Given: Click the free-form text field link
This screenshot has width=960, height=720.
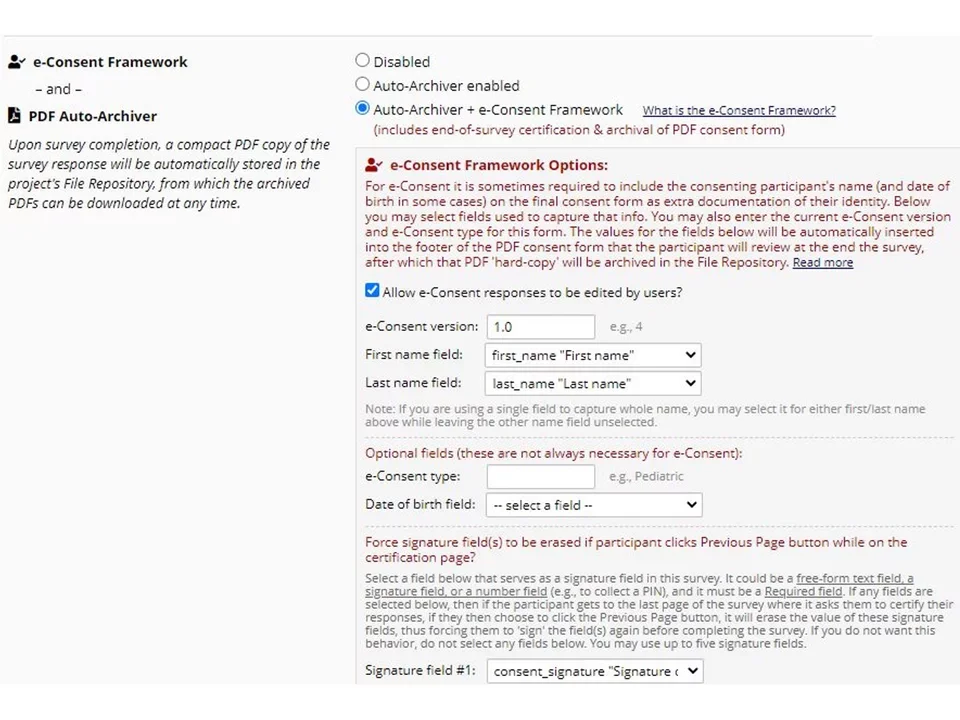Looking at the screenshot, I should coord(855,578).
